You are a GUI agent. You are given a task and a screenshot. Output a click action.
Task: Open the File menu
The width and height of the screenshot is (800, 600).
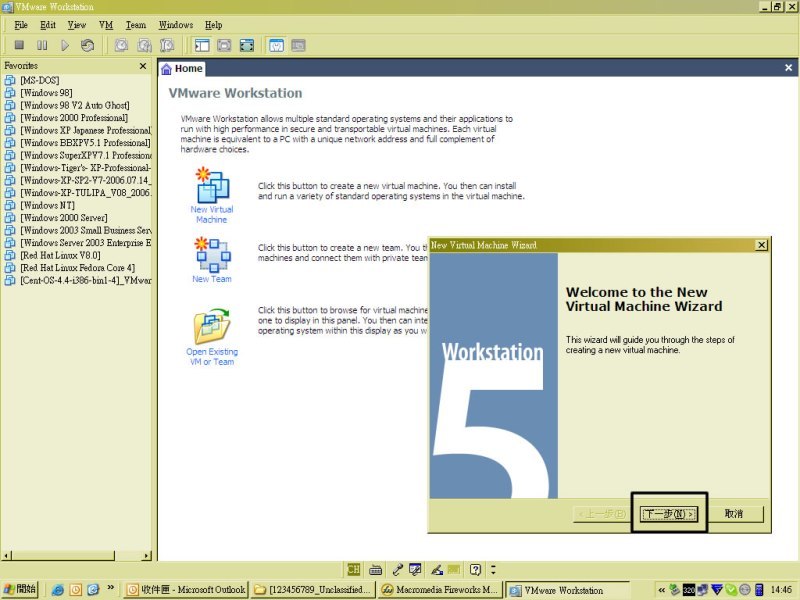21,25
